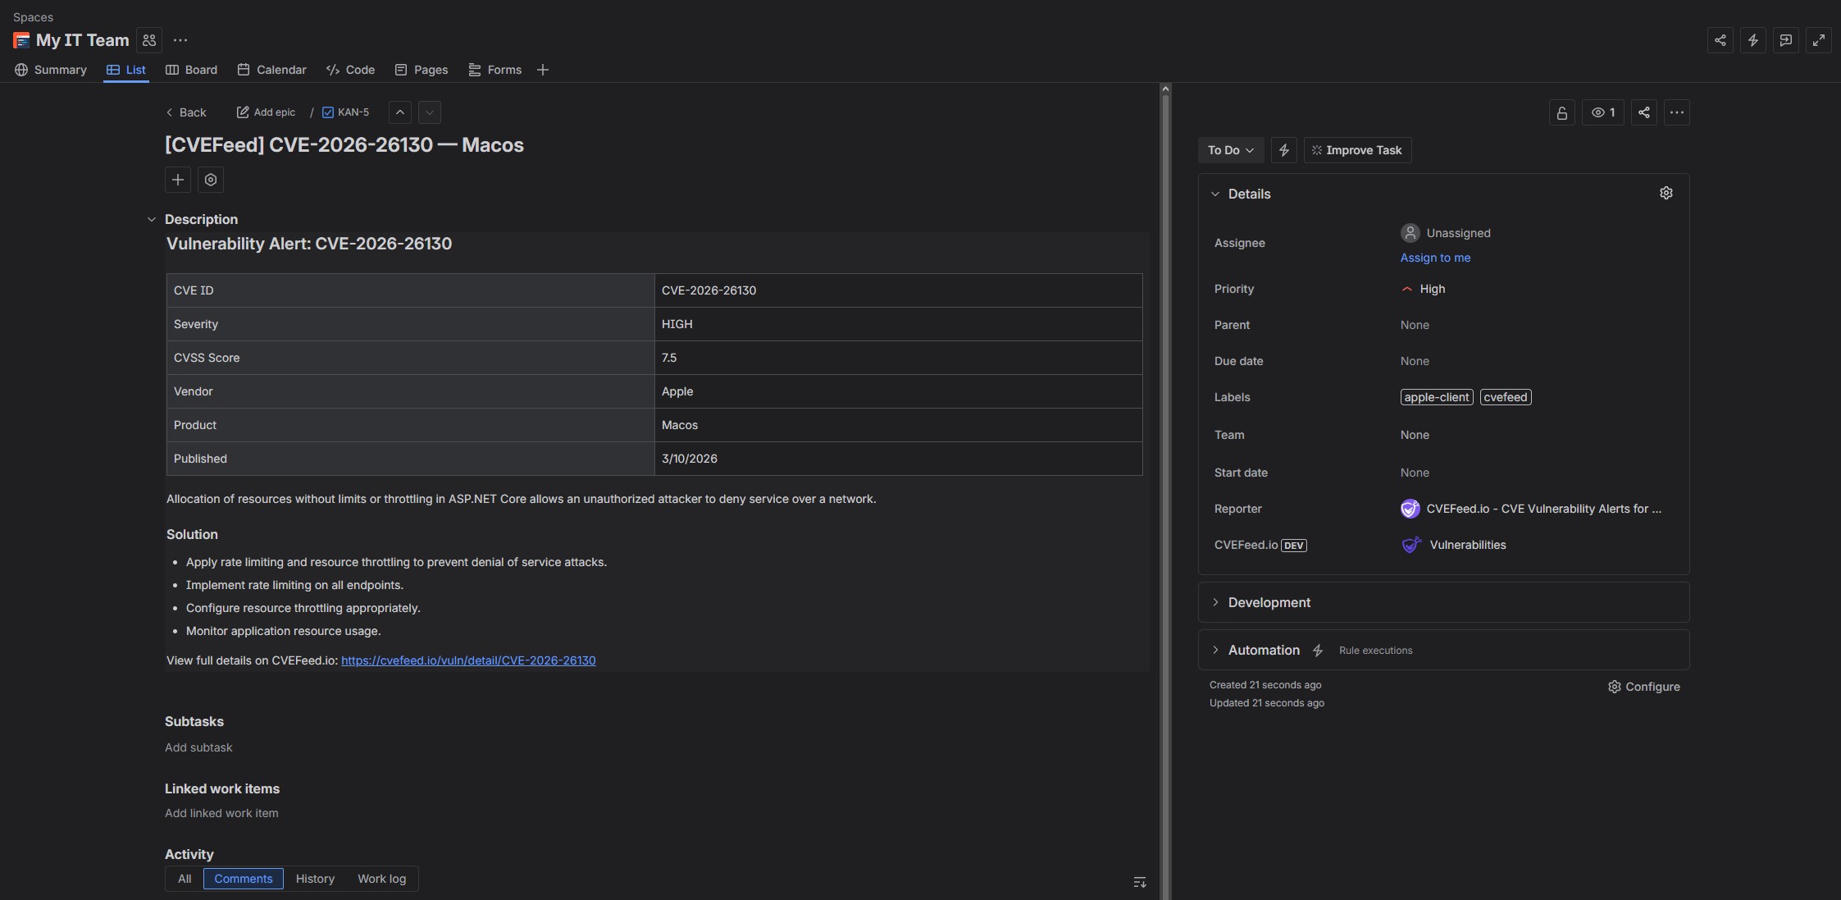Select the History tab in Activity
Viewport: 1841px width, 900px height.
coord(315,878)
